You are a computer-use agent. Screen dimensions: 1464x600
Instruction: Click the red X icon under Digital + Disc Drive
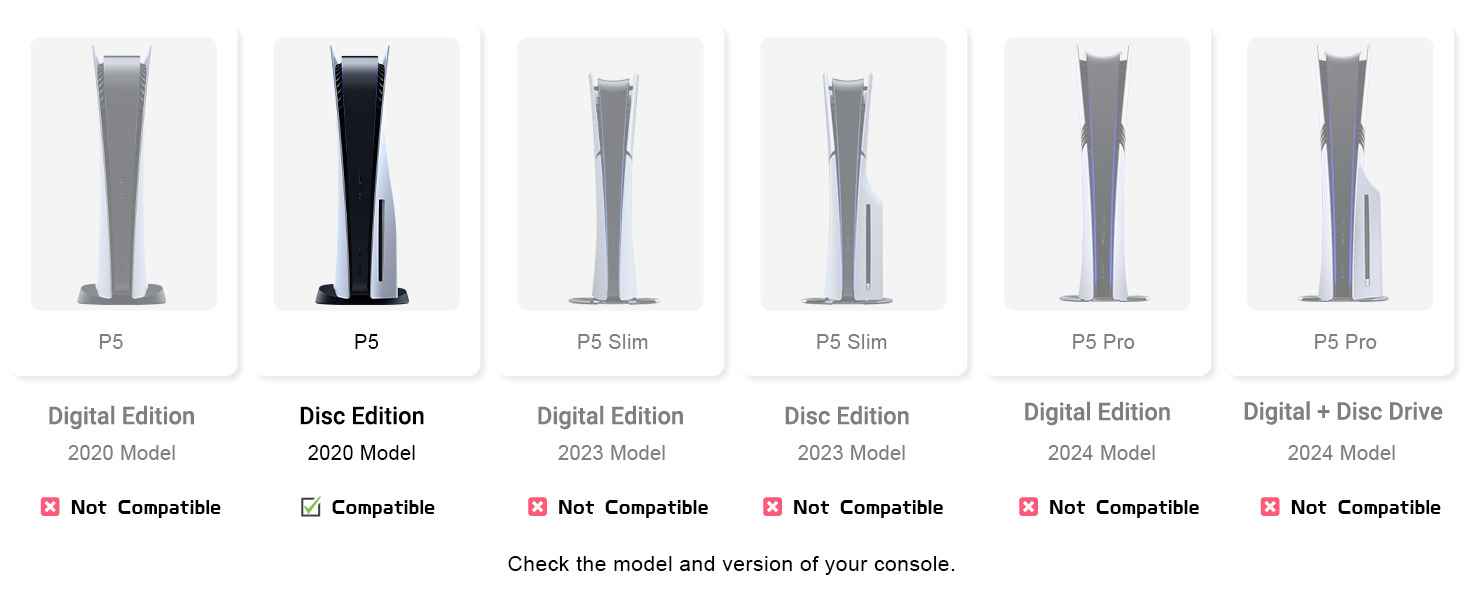tap(1270, 507)
